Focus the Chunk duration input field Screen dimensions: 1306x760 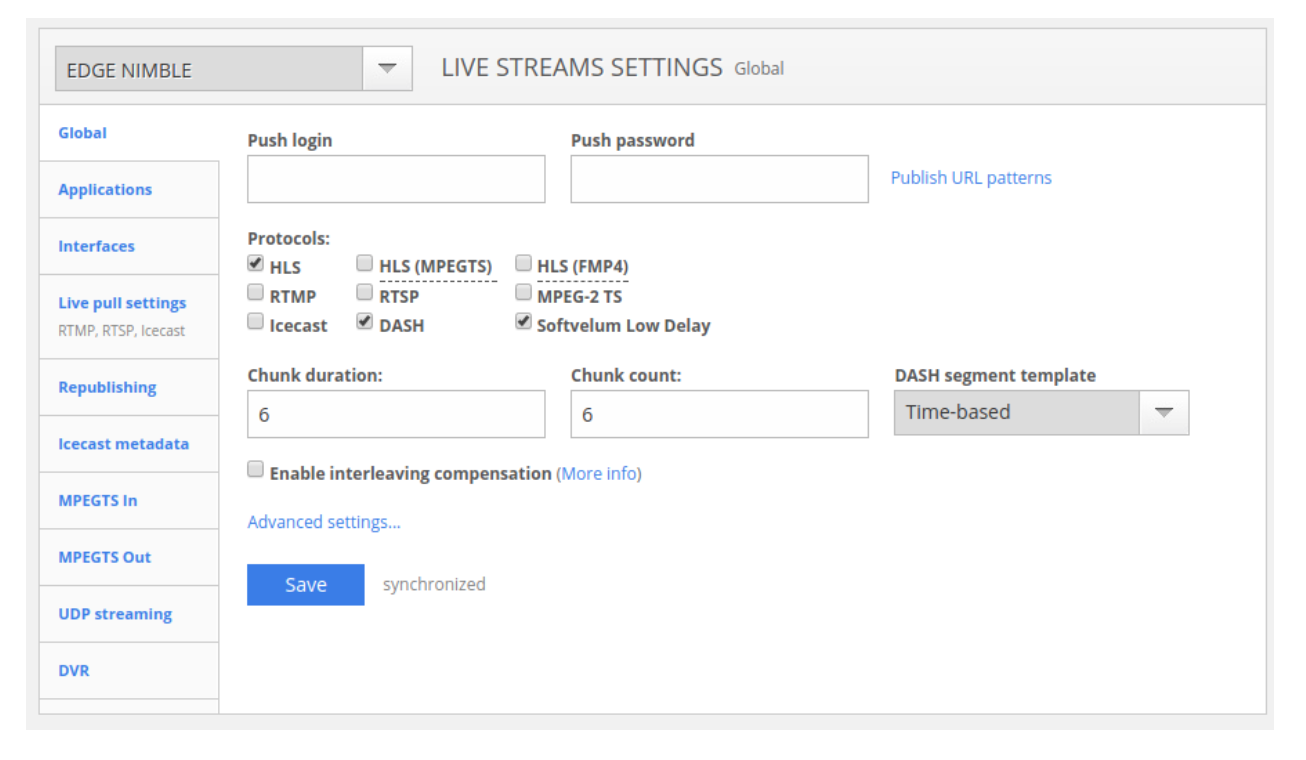[x=396, y=414]
